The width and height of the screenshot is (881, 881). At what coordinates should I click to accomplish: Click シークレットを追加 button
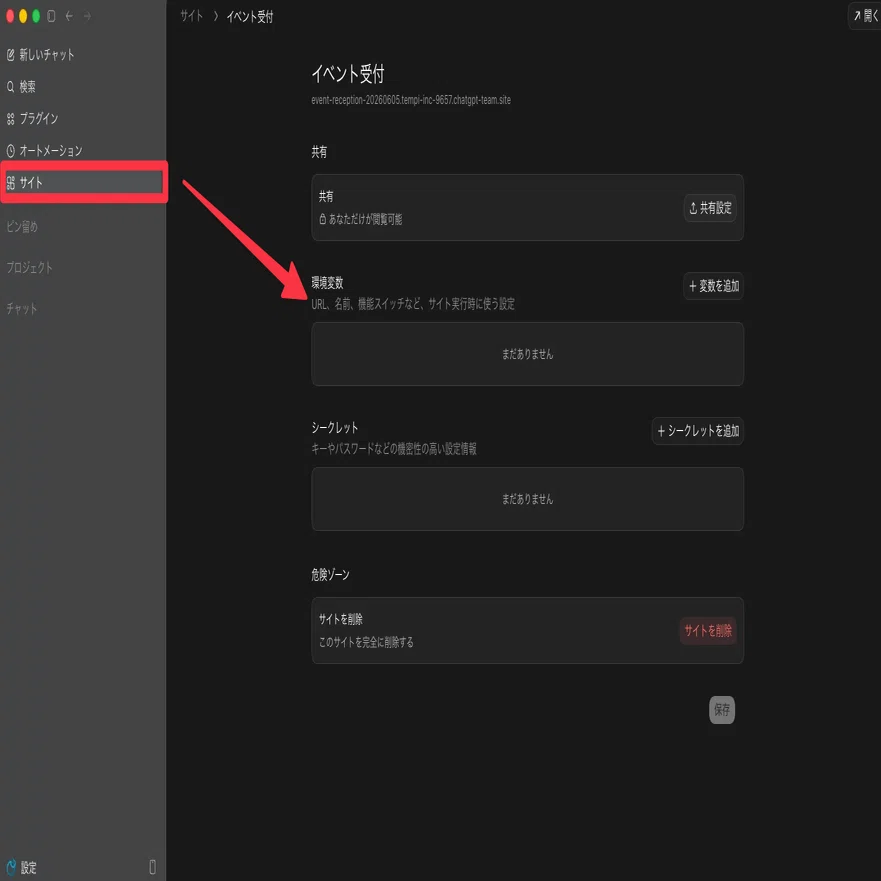(698, 431)
